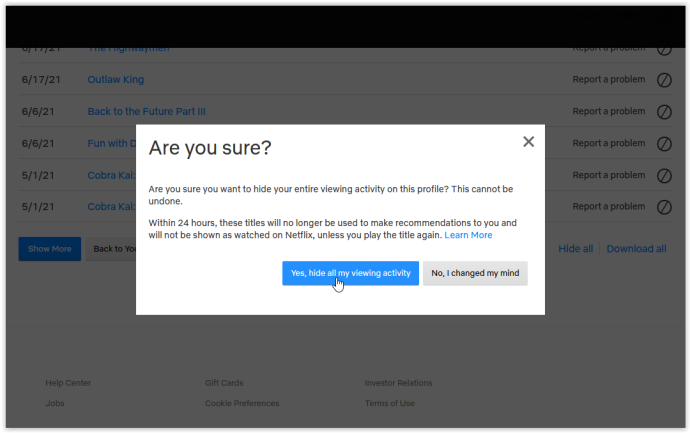Image resolution: width=690 pixels, height=433 pixels.
Task: Report a problem on second 5/1/21 Cobra Kai row
Action: coord(609,206)
